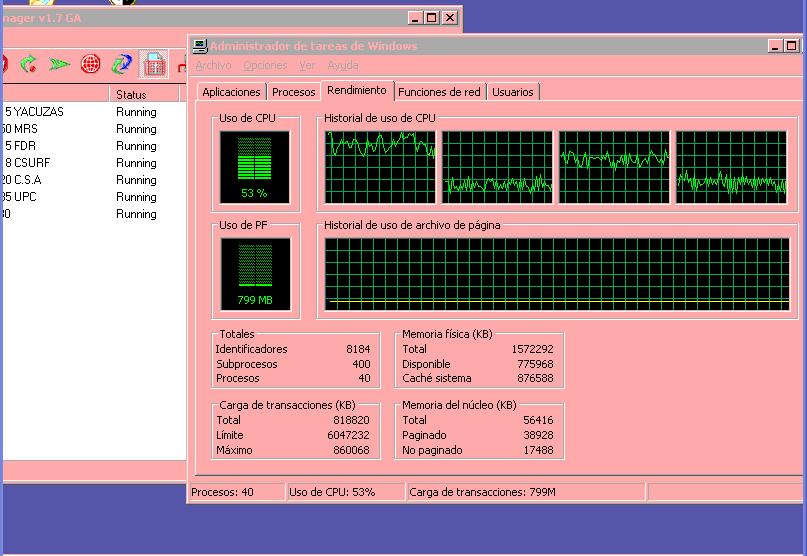Click the Paginado value 38928
The image size is (807, 556).
point(538,435)
